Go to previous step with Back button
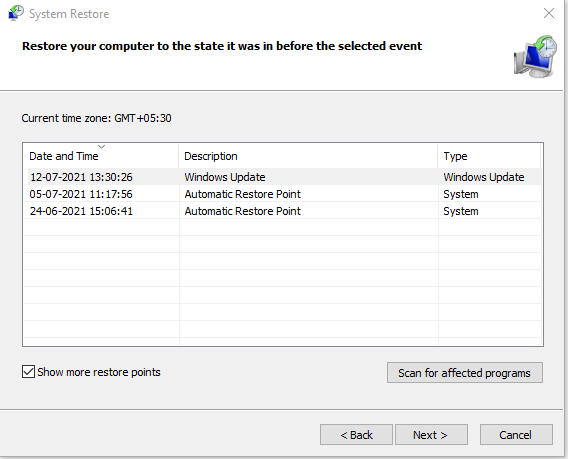Screen dimensions: 568x459 [x=356, y=435]
